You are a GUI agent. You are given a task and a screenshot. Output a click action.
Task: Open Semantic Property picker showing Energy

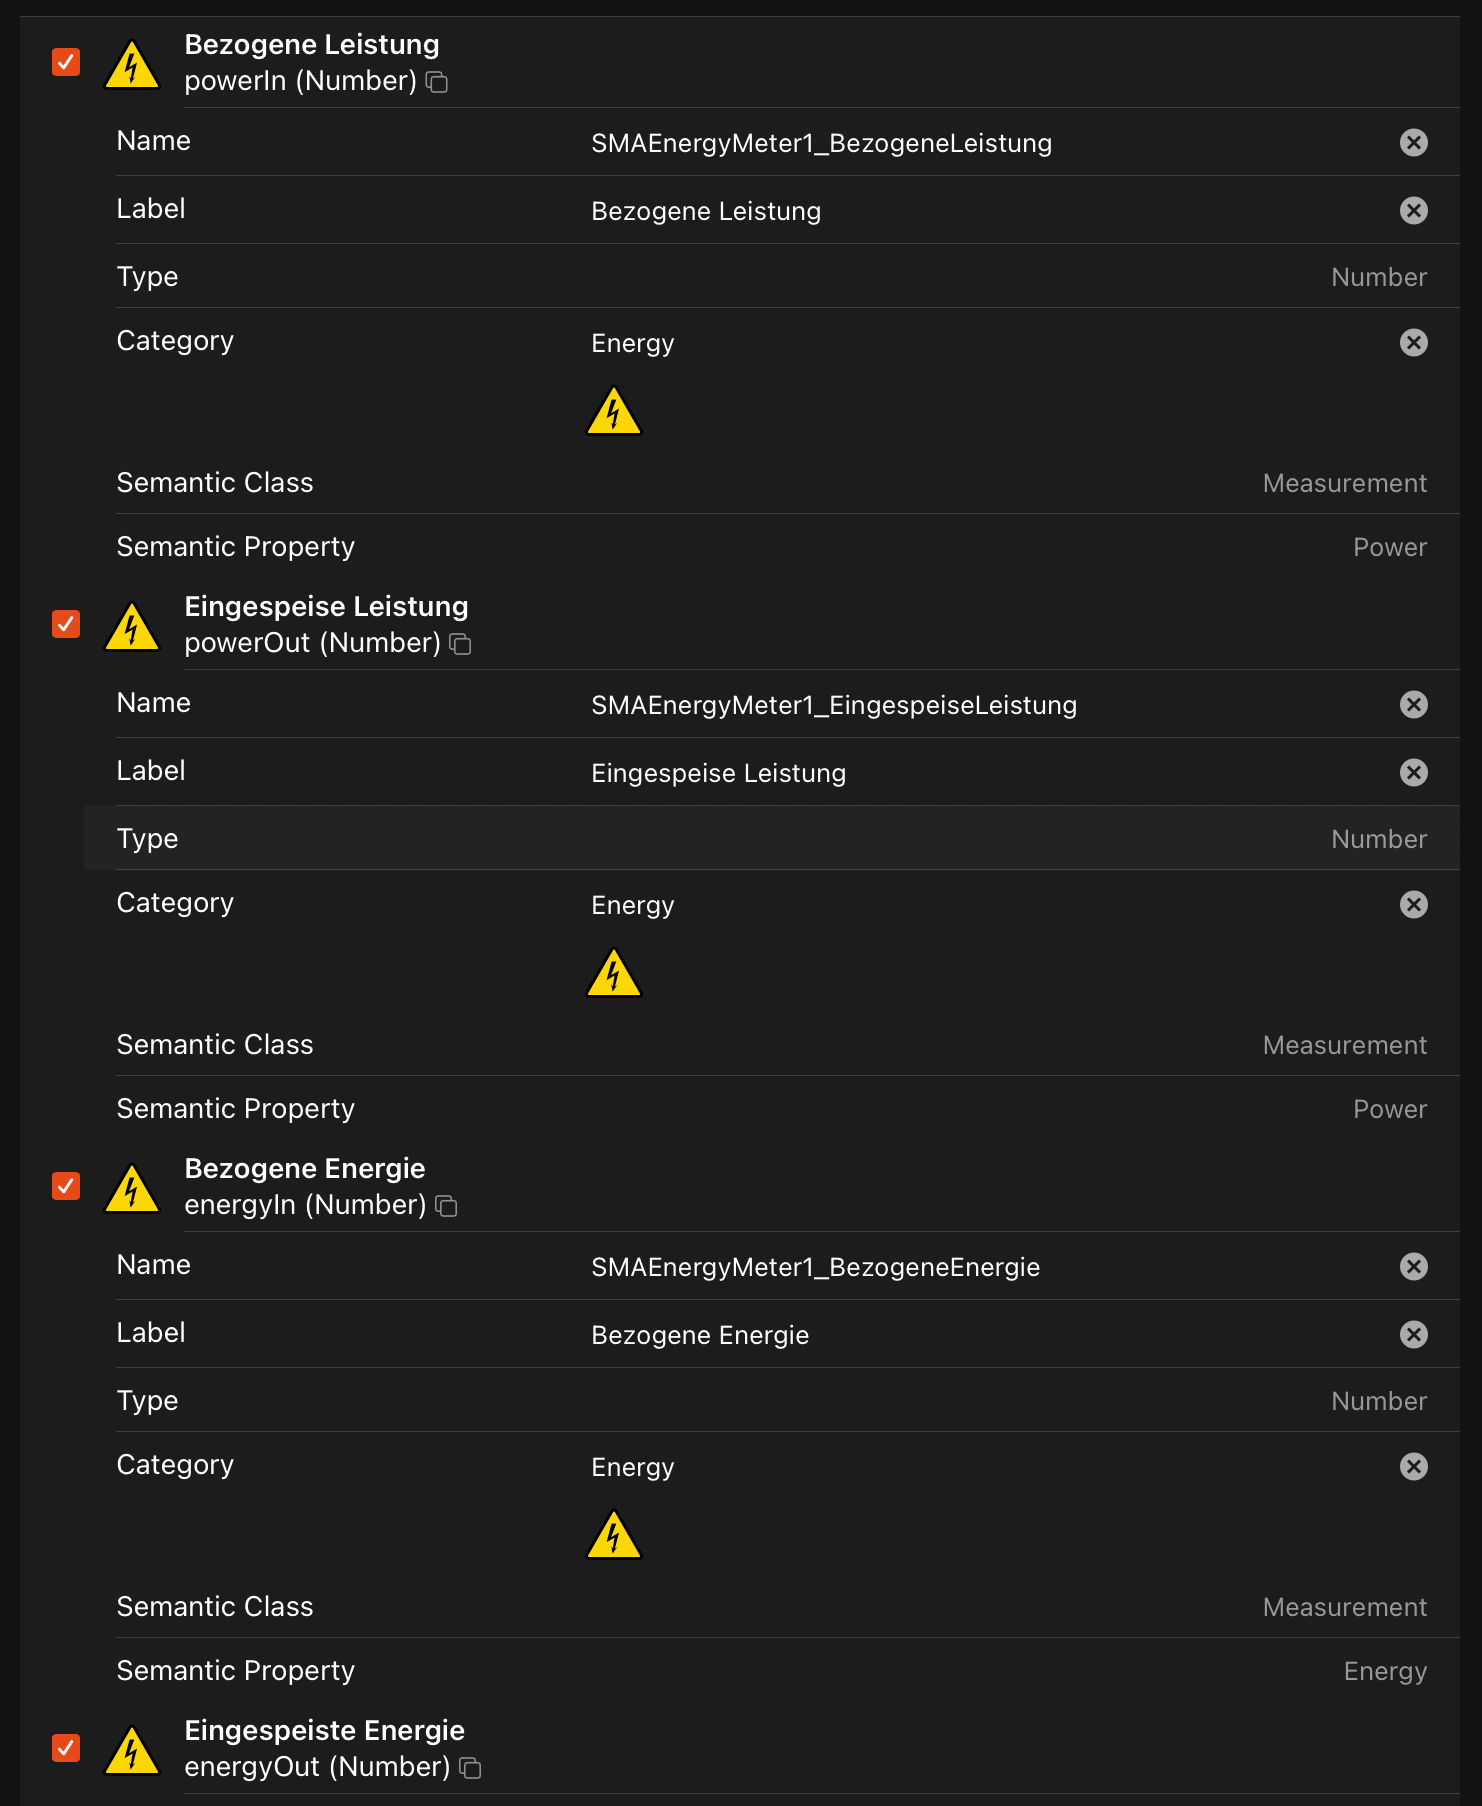[x=1384, y=1671]
